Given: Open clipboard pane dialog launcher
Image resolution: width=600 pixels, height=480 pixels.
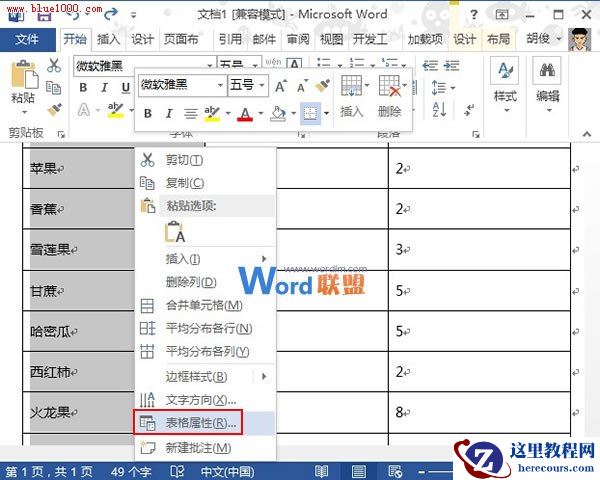Looking at the screenshot, I should [x=61, y=134].
